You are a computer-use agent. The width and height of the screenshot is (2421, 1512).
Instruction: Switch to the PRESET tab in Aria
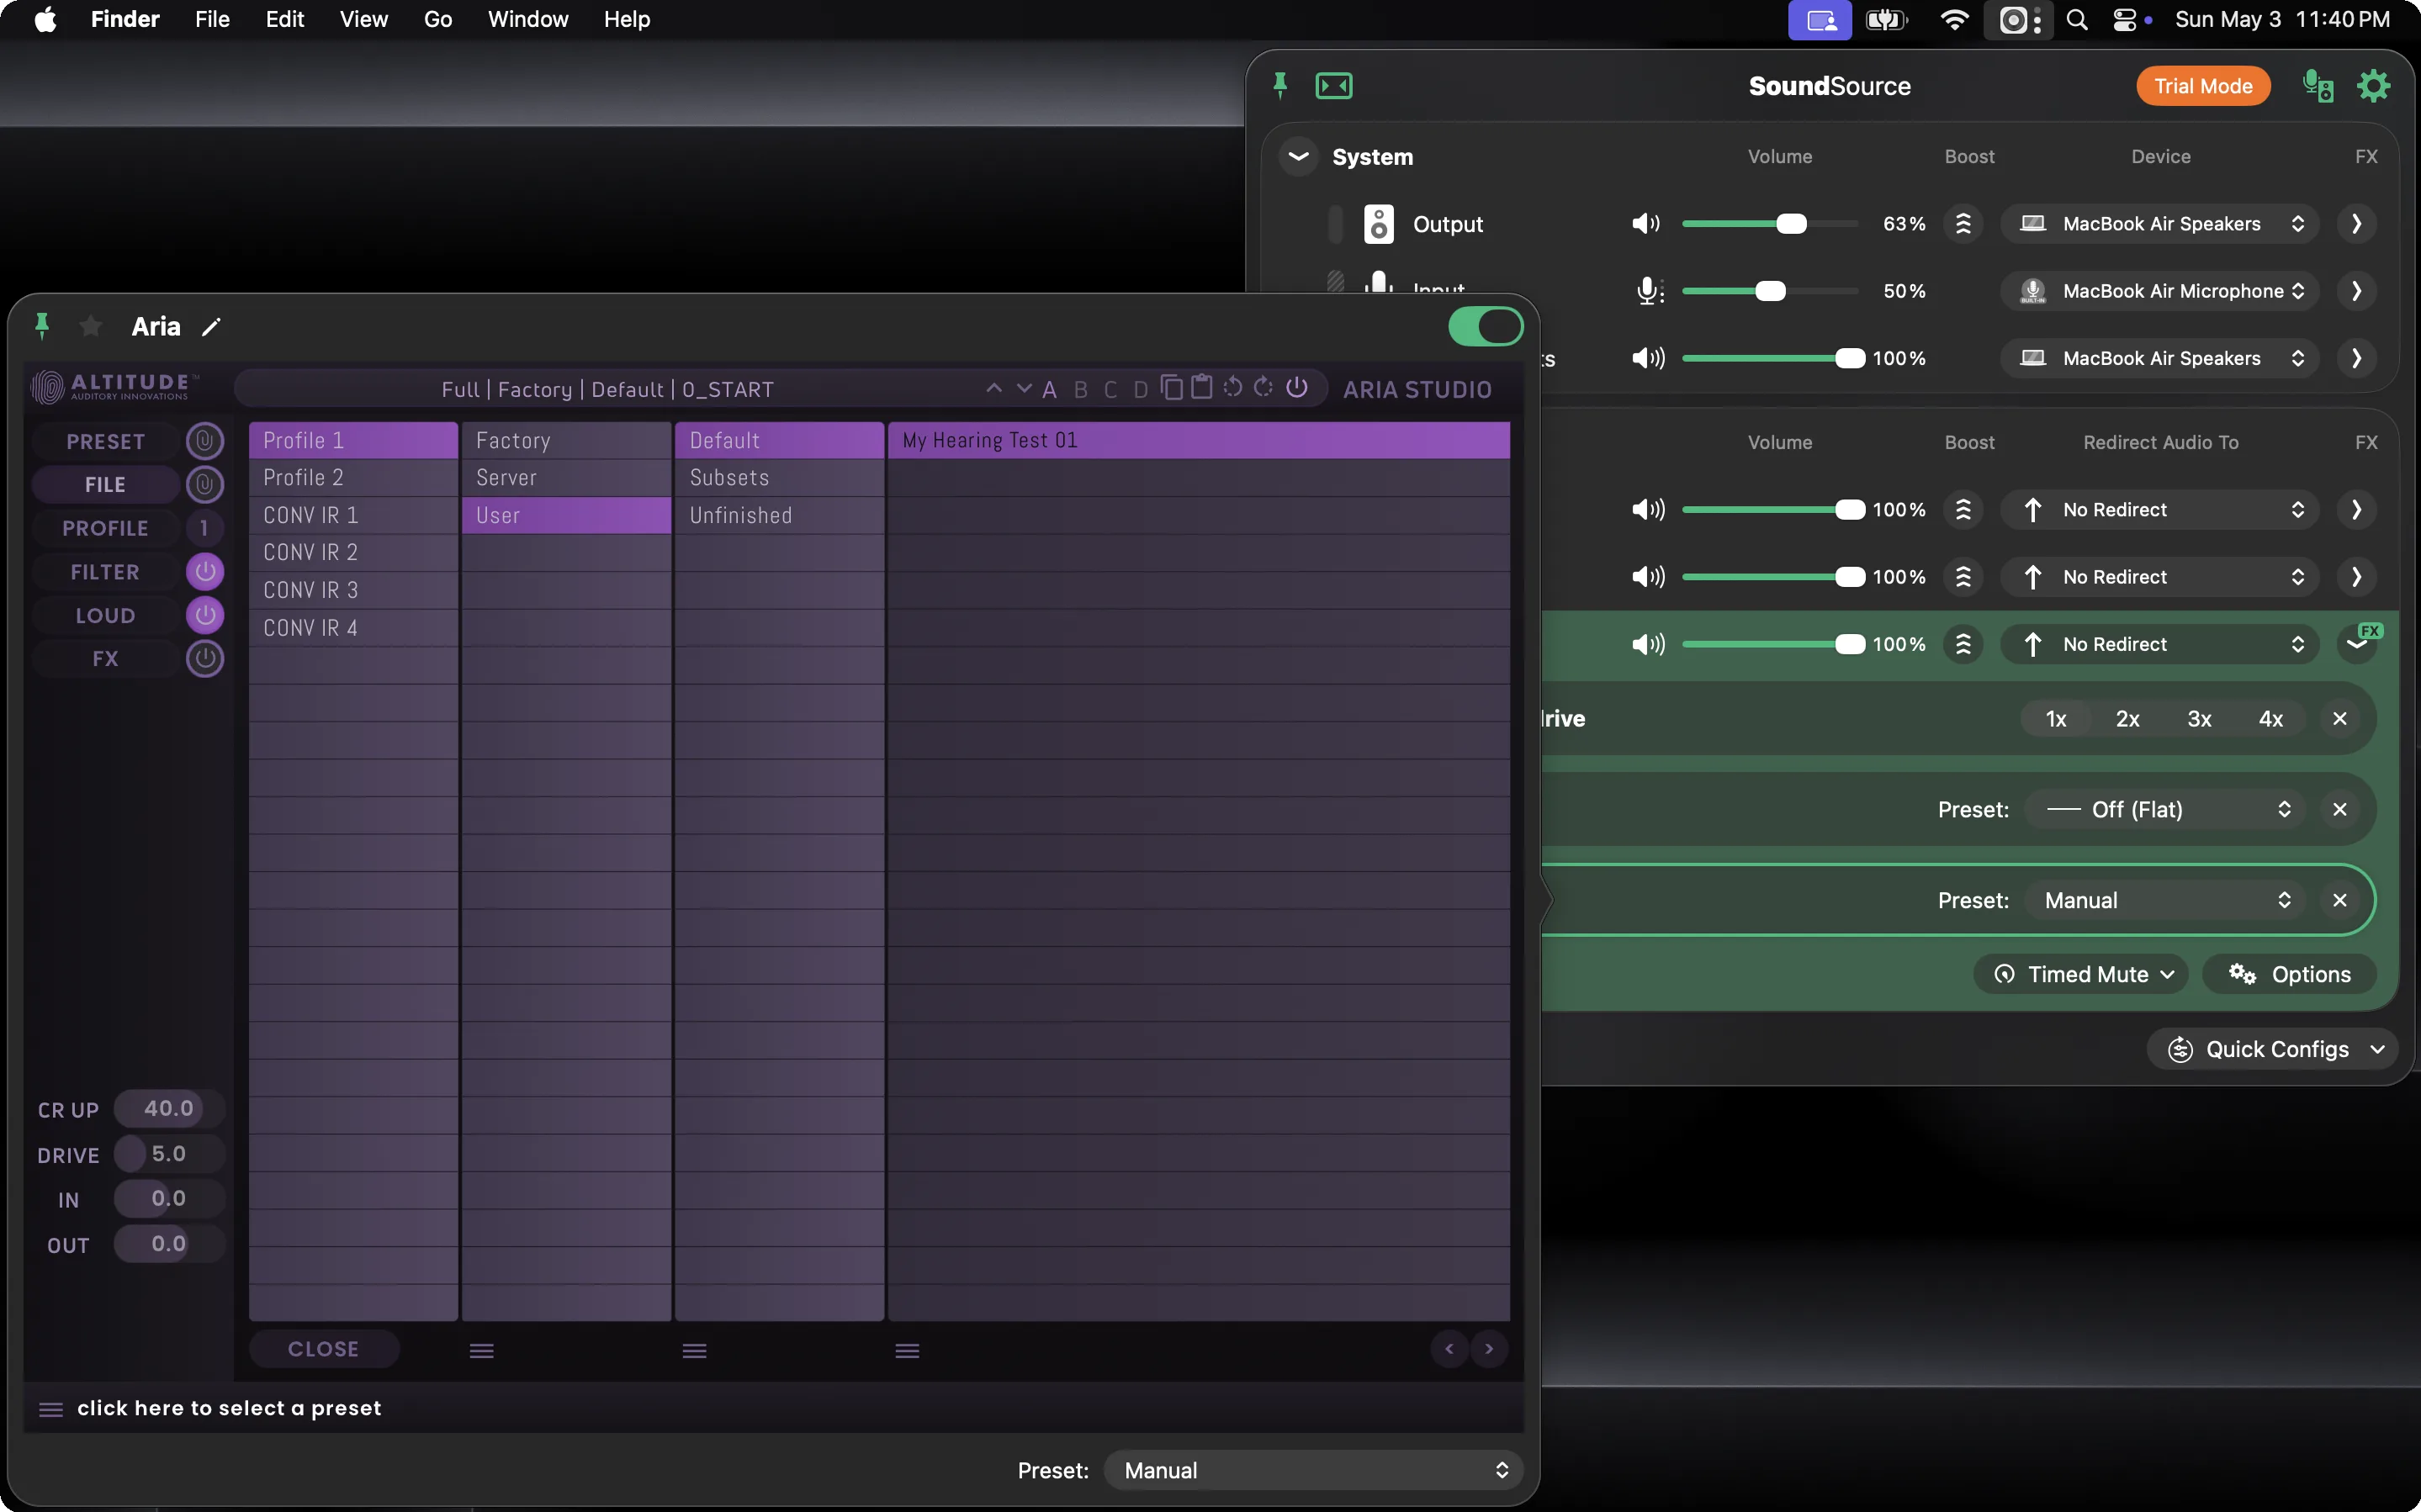click(x=106, y=442)
